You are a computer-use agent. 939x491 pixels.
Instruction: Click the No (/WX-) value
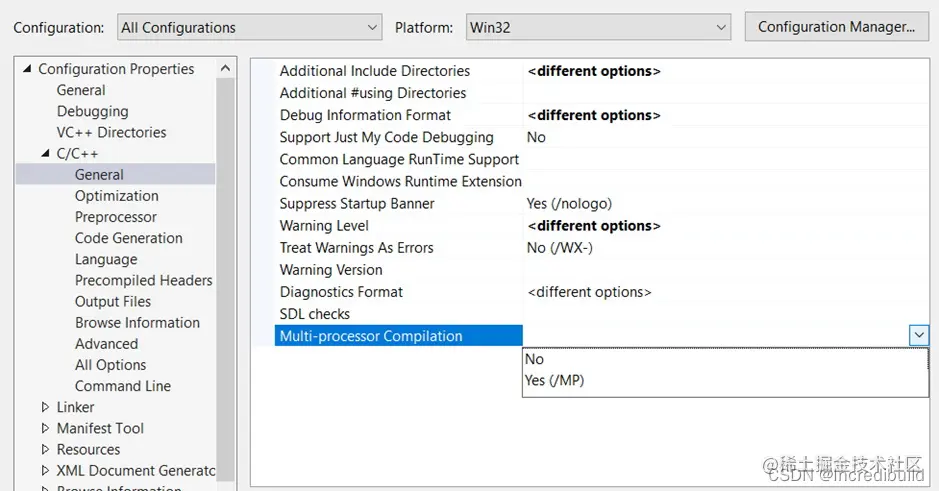(x=559, y=248)
